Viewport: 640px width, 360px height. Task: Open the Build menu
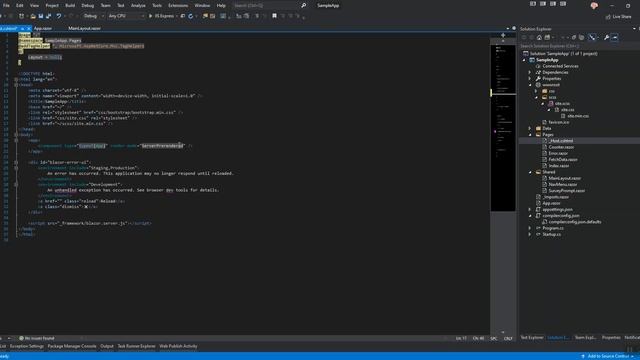pyautogui.click(x=70, y=5)
